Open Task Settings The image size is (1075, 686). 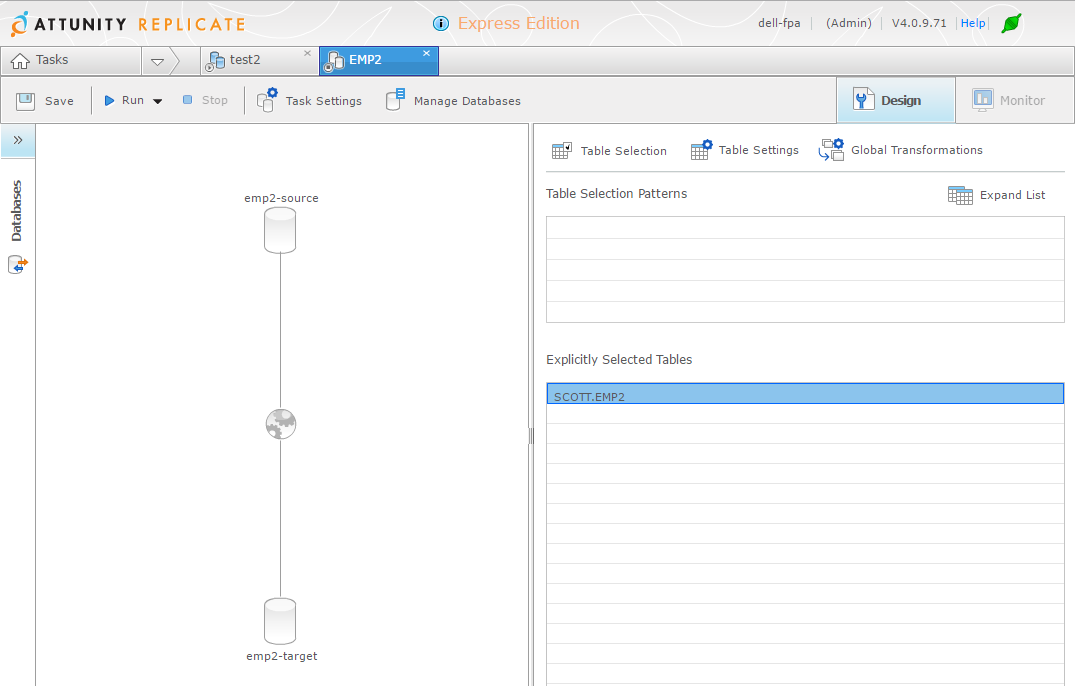click(309, 100)
